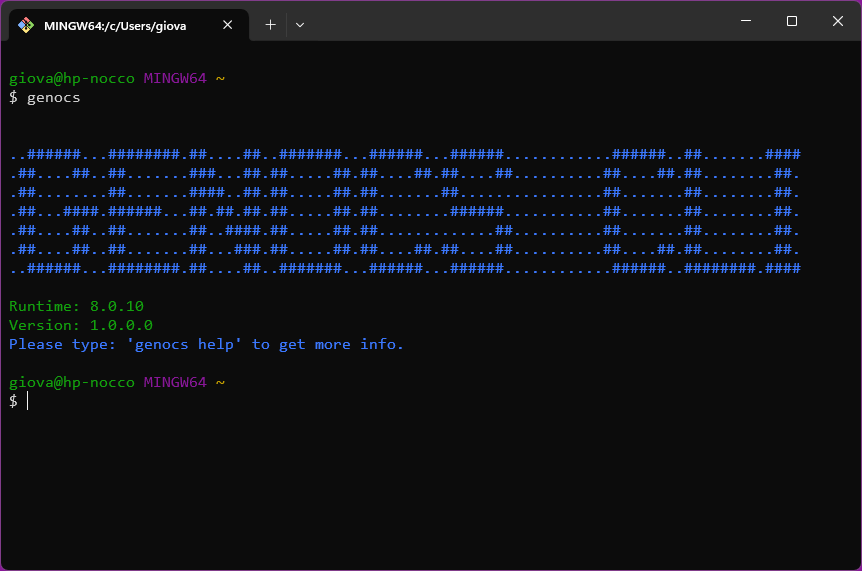The height and width of the screenshot is (571, 862).
Task: Click the 'Runtime: 8.0.10' output line
Action: [x=76, y=306]
